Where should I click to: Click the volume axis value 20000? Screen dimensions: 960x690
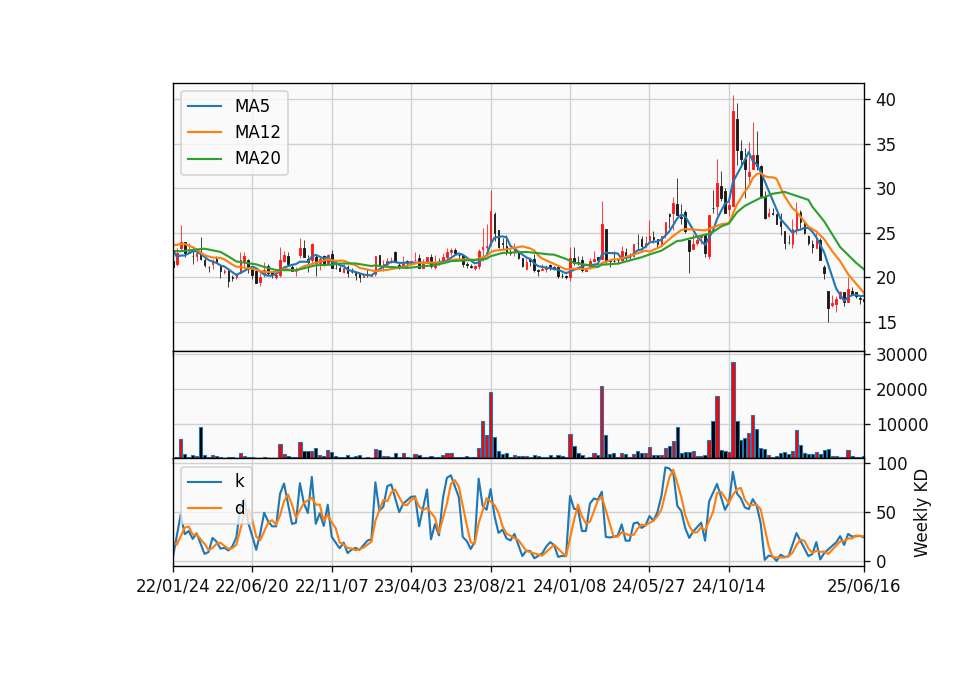902,389
